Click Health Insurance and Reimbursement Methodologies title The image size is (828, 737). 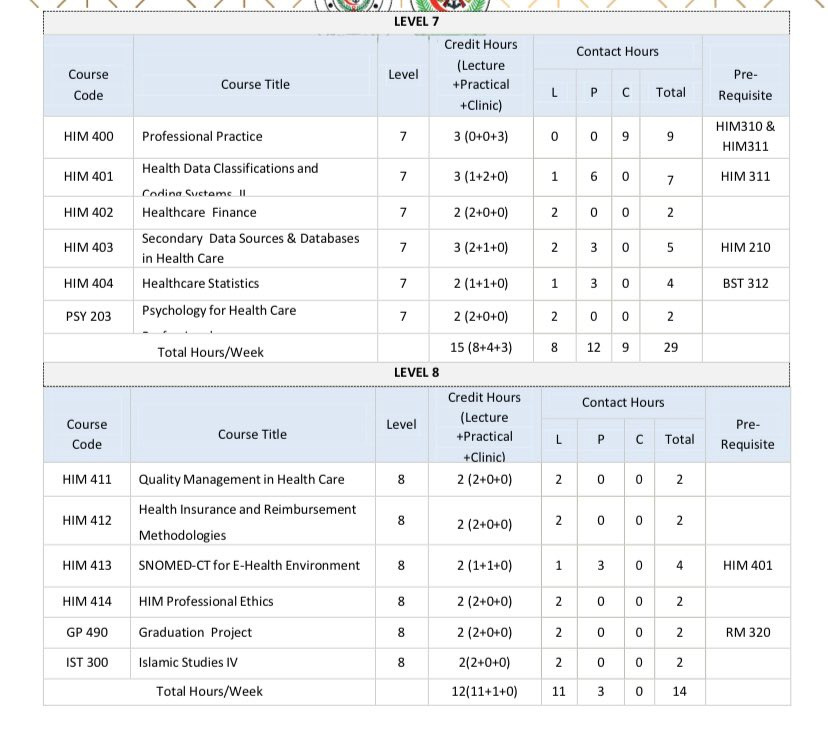pyautogui.click(x=247, y=523)
